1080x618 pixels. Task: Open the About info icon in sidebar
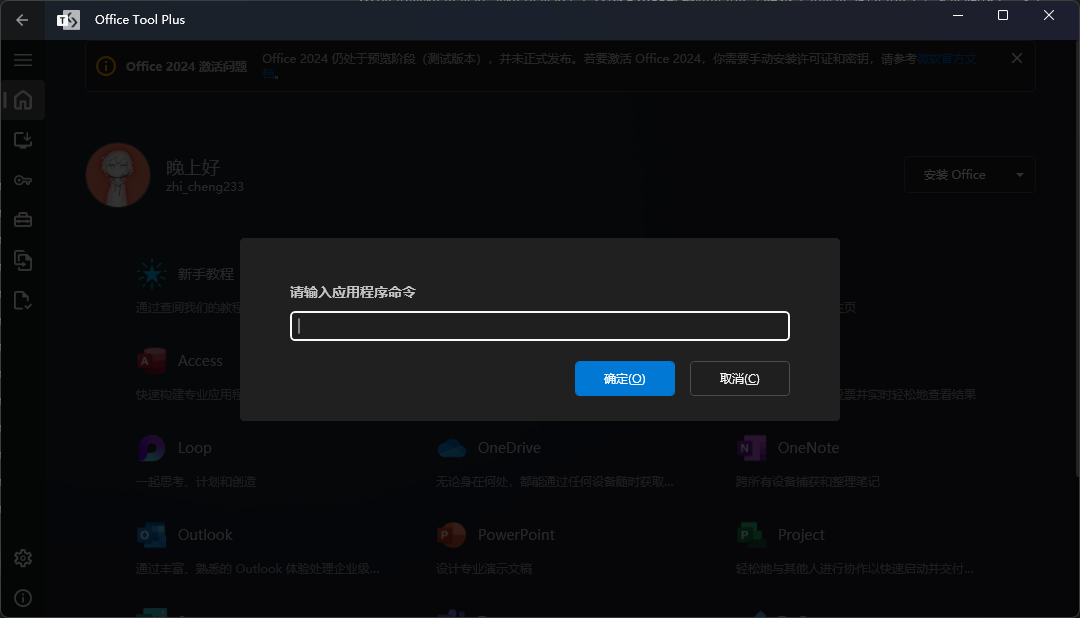tap(23, 598)
